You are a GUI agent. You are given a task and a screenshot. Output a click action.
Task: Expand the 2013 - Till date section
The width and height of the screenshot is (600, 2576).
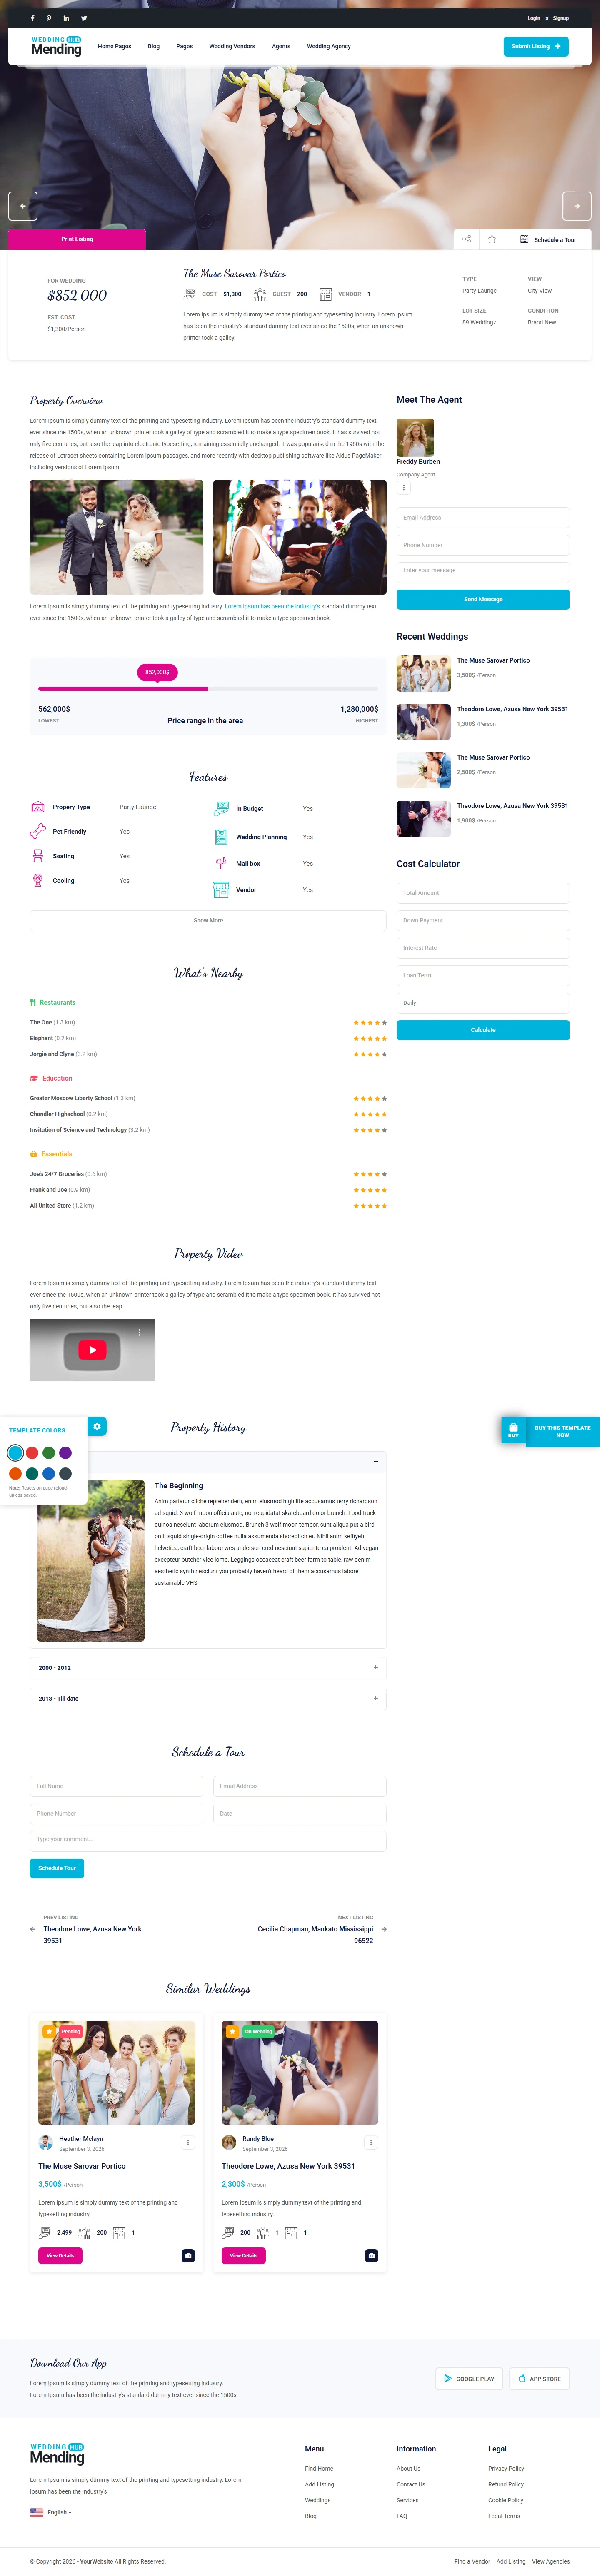(x=208, y=1698)
